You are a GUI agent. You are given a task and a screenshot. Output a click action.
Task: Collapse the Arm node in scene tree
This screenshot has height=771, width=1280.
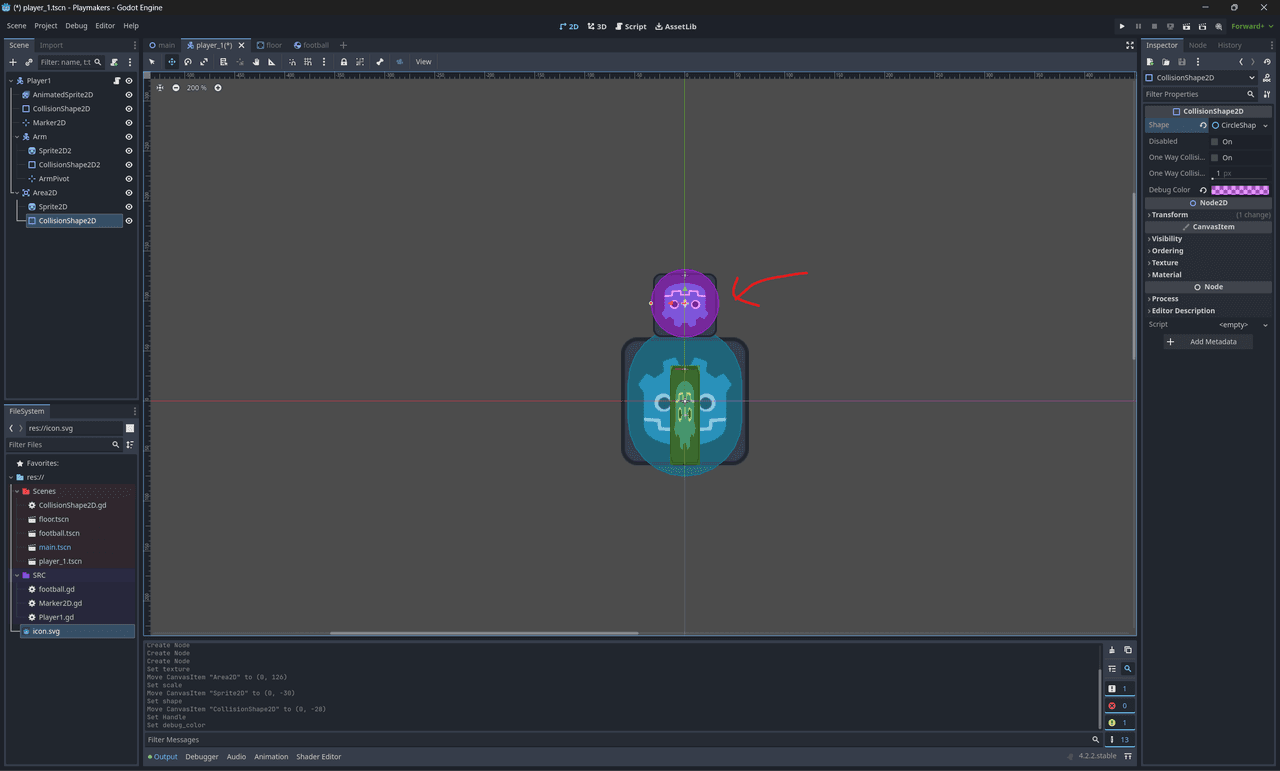point(17,137)
